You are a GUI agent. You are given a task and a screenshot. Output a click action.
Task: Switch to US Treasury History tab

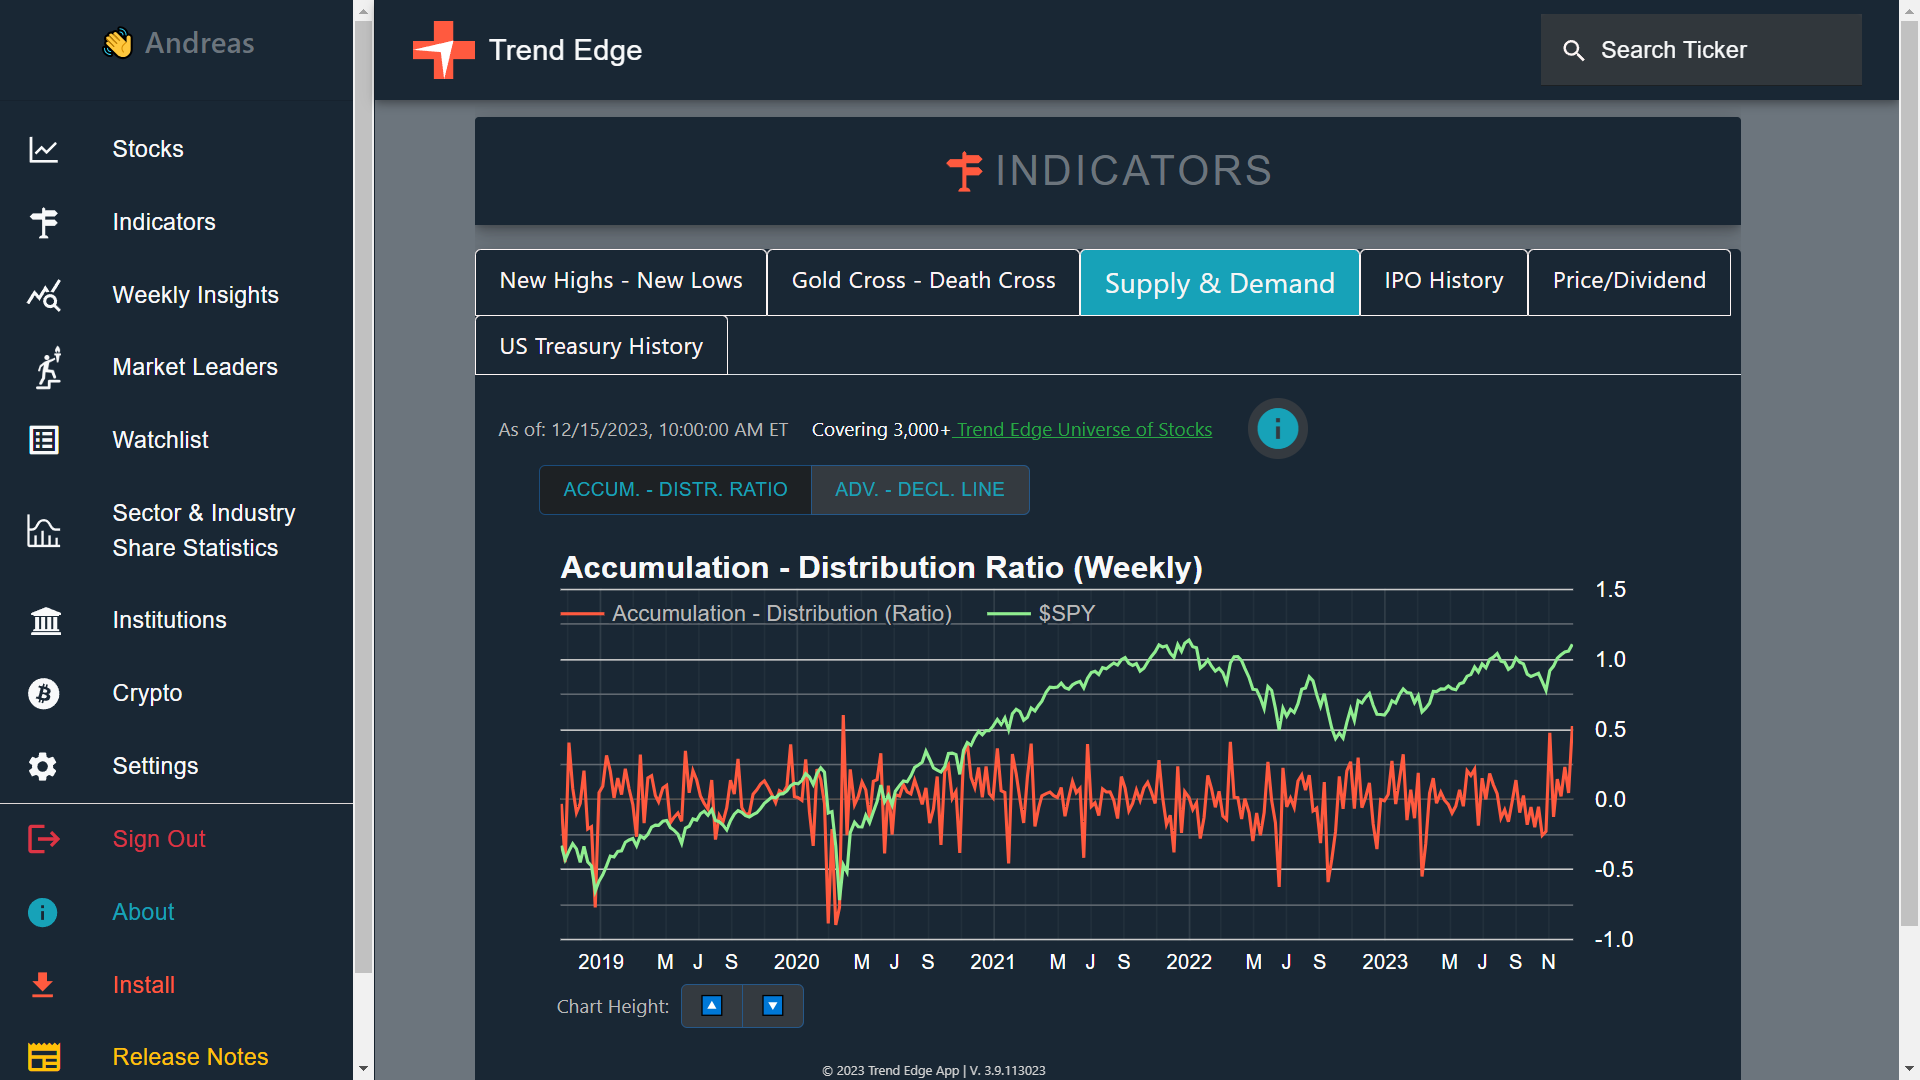601,346
